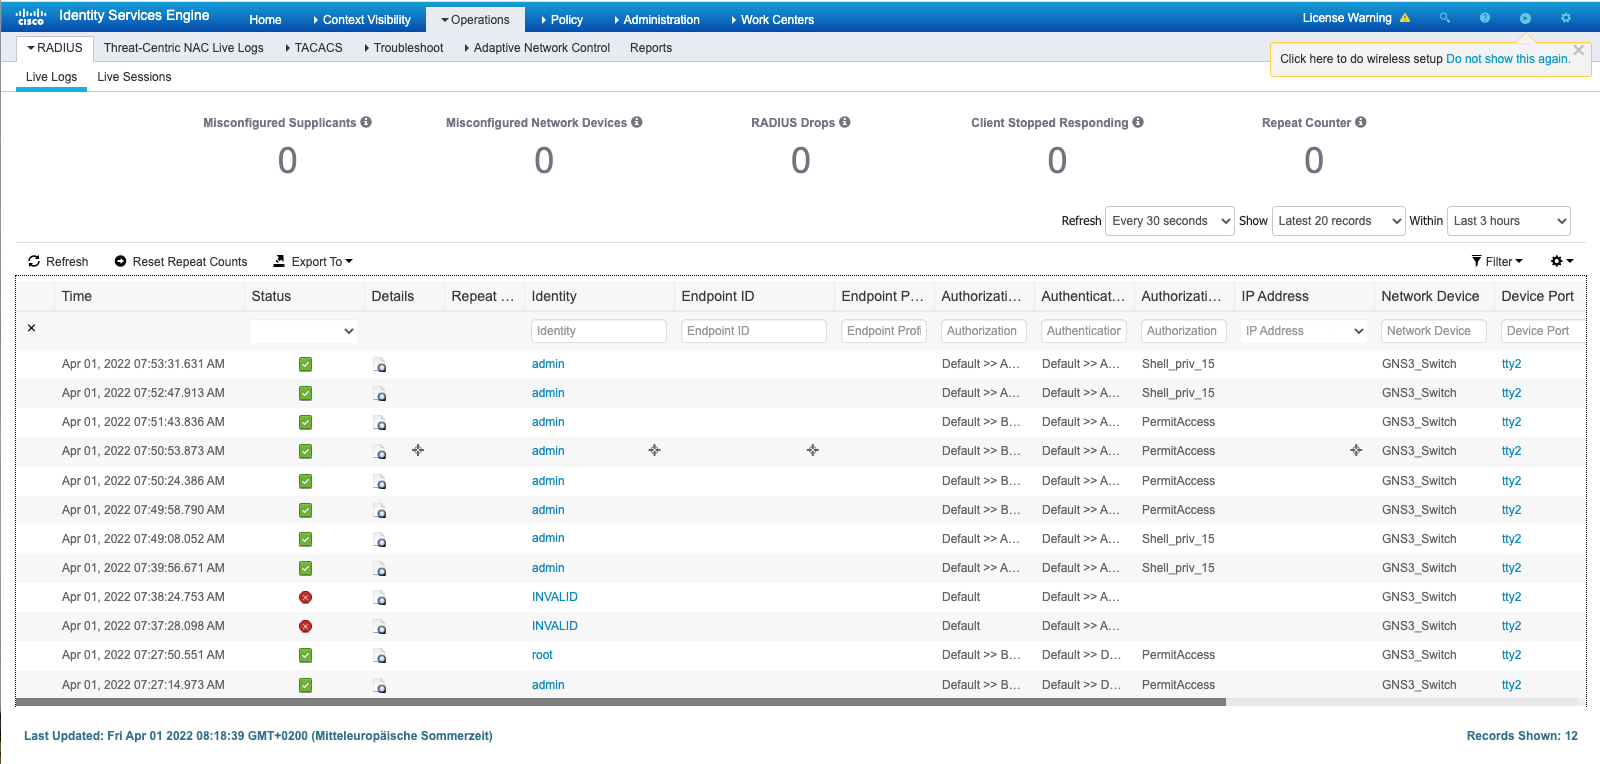Click the Misconfigured Supplicants info icon
This screenshot has height=764, width=1600.
click(x=366, y=122)
